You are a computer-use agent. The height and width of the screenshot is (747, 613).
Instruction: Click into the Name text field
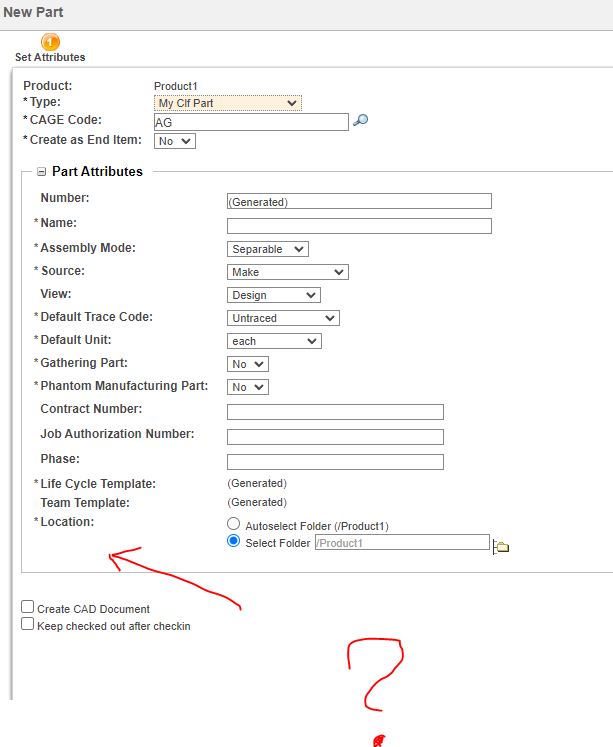click(359, 226)
